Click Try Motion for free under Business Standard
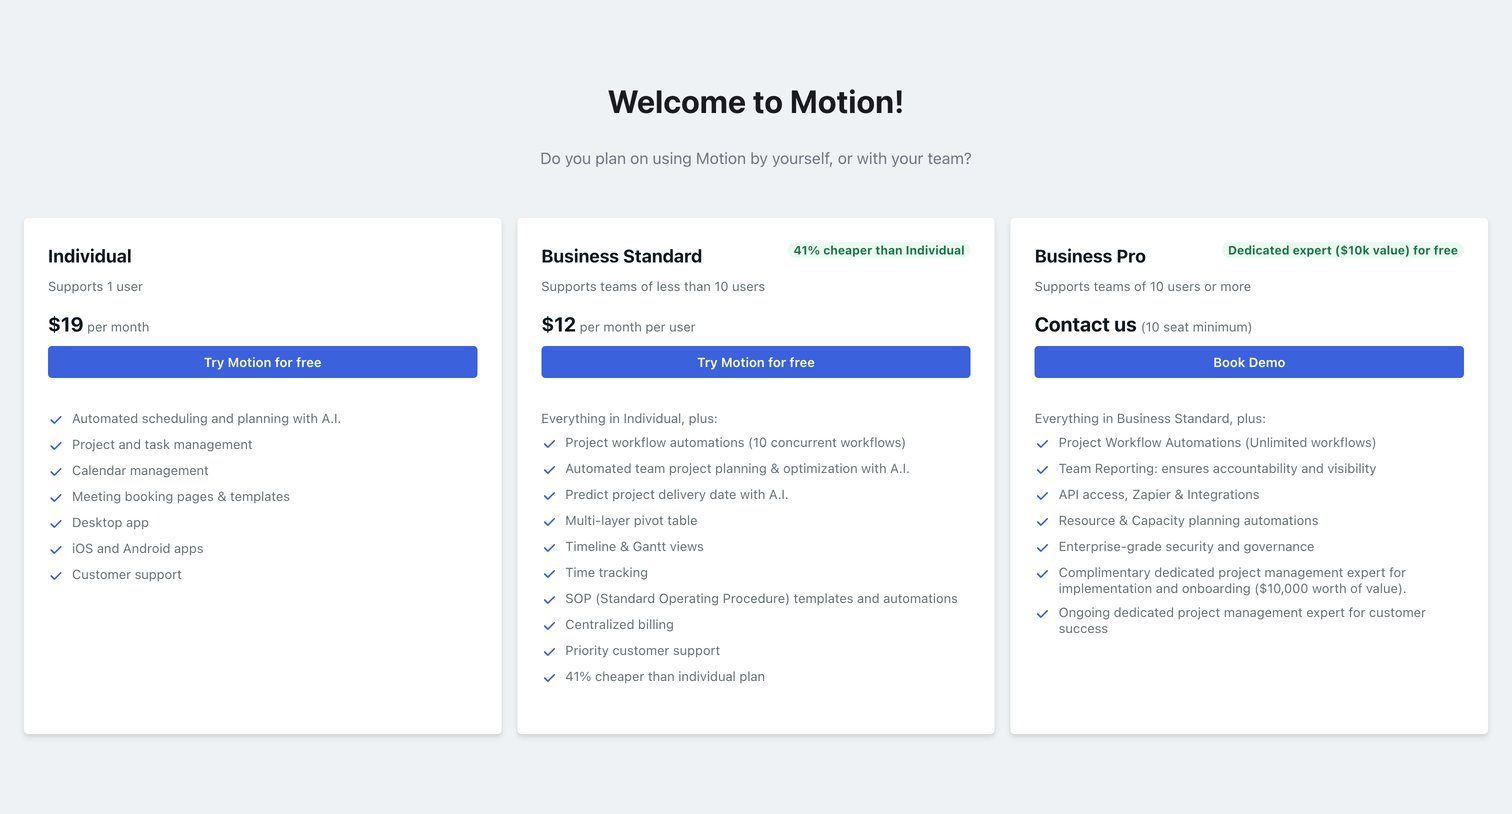 (x=755, y=362)
